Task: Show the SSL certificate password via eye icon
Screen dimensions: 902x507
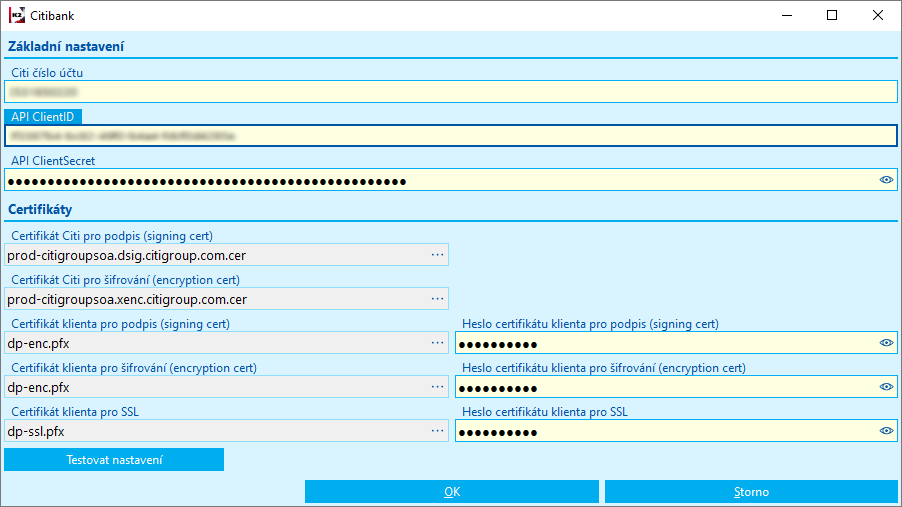Action: pos(886,430)
